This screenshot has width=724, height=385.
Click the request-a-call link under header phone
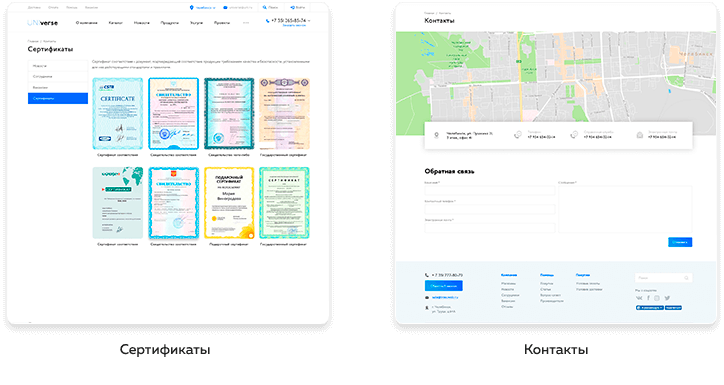pos(294,26)
